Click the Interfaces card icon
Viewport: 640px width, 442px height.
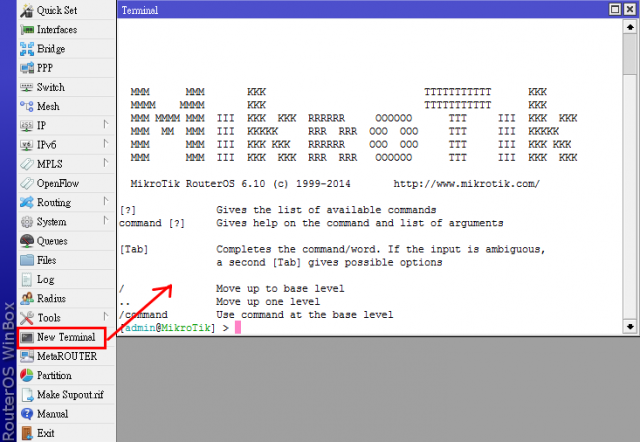click(x=27, y=30)
